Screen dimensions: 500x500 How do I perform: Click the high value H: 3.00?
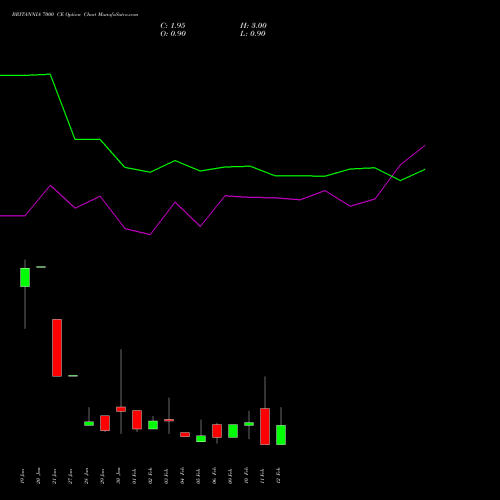(x=253, y=26)
